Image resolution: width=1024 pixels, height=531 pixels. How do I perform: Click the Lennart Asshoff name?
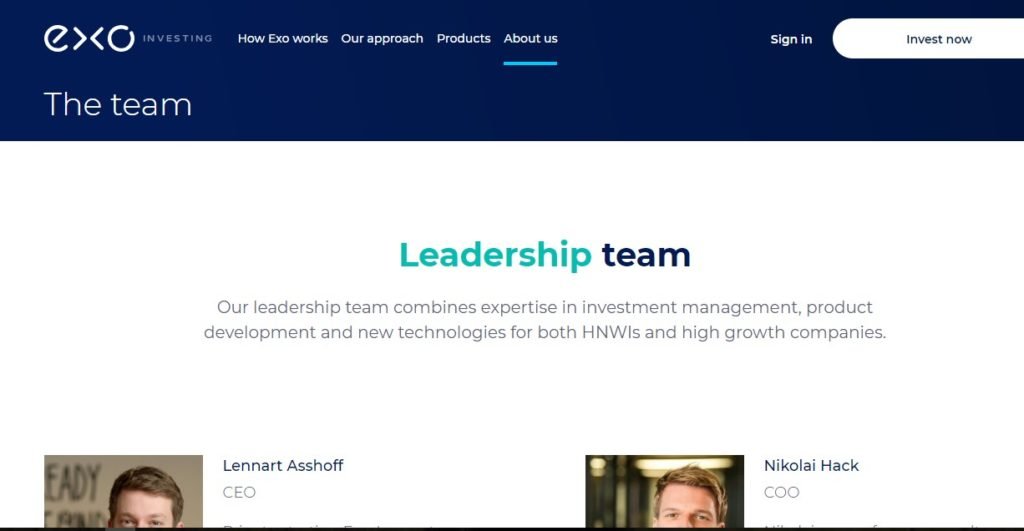[283, 466]
